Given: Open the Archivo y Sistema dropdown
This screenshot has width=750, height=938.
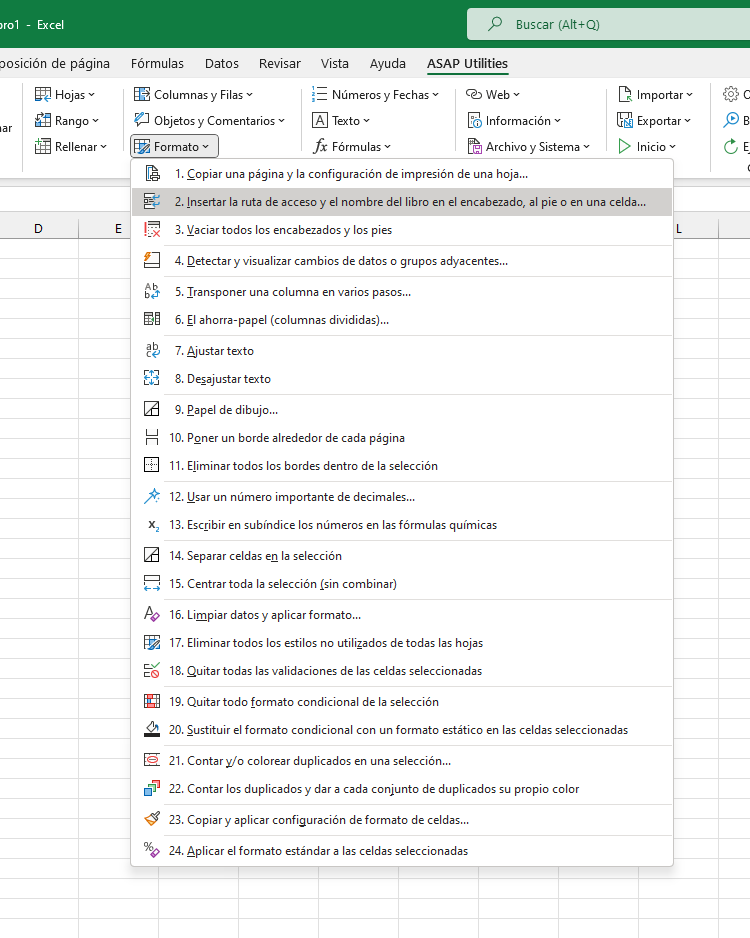Looking at the screenshot, I should point(529,147).
